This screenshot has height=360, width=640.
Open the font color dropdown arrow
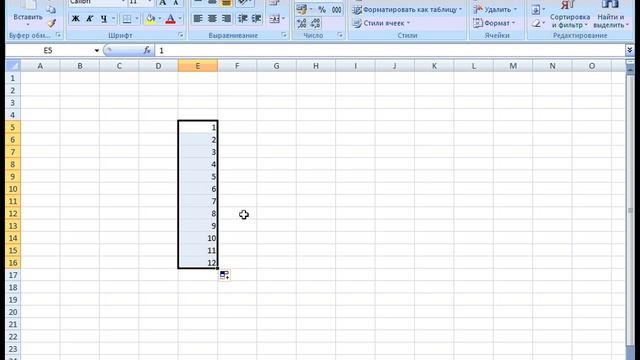[180, 19]
